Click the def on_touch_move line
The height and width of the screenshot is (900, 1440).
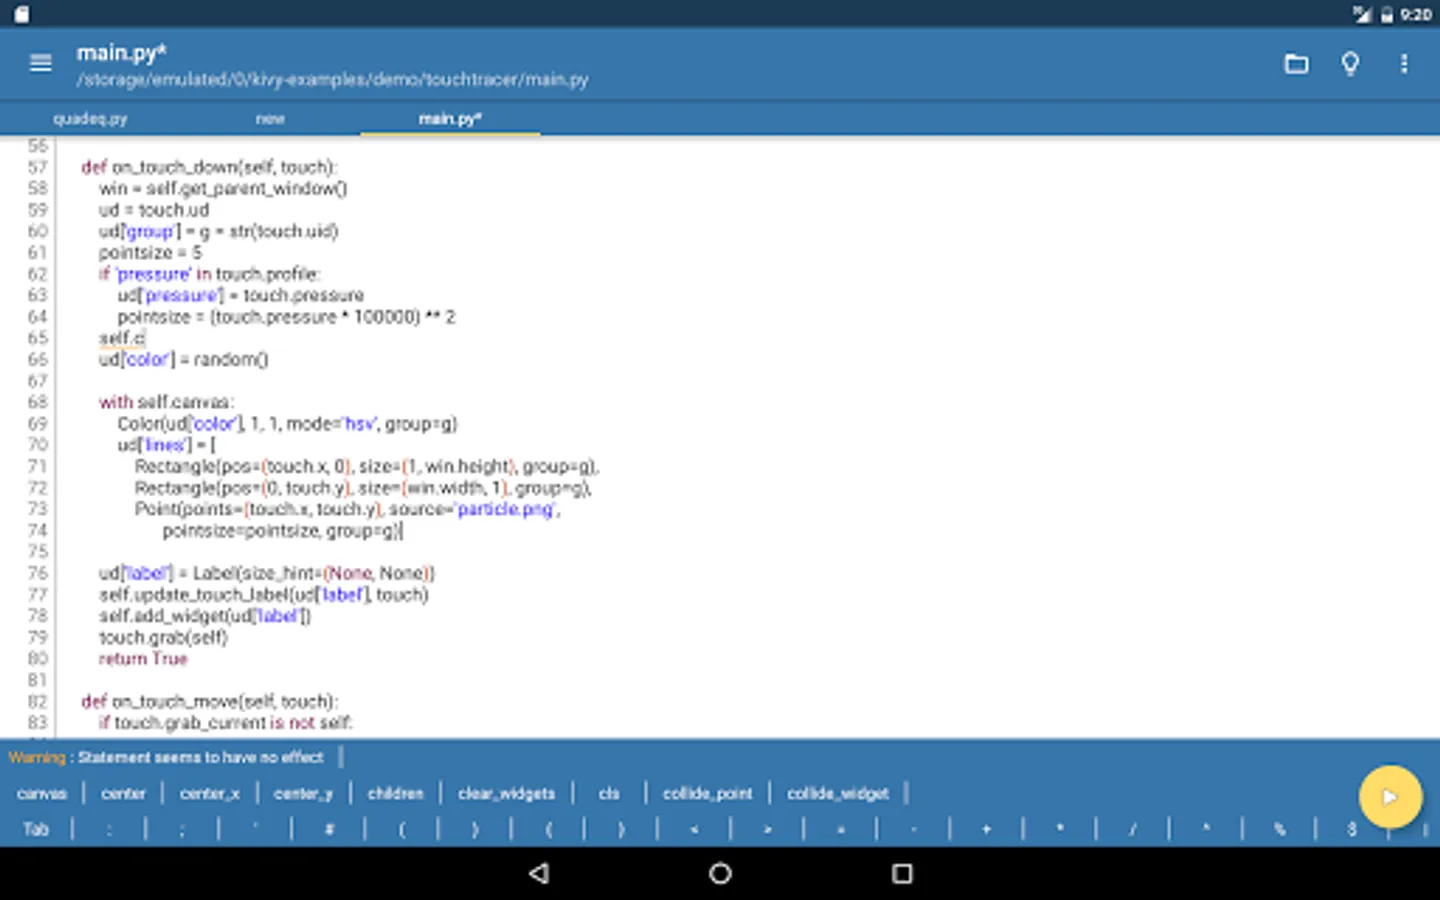click(x=210, y=701)
